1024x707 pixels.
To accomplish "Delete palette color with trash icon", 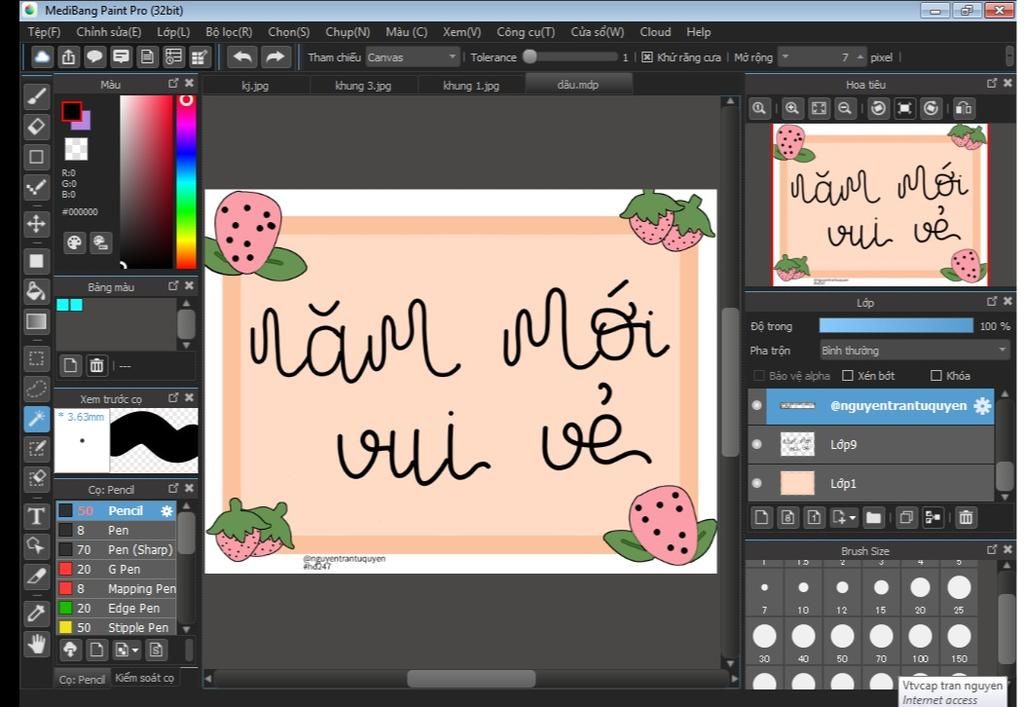I will coord(97,366).
